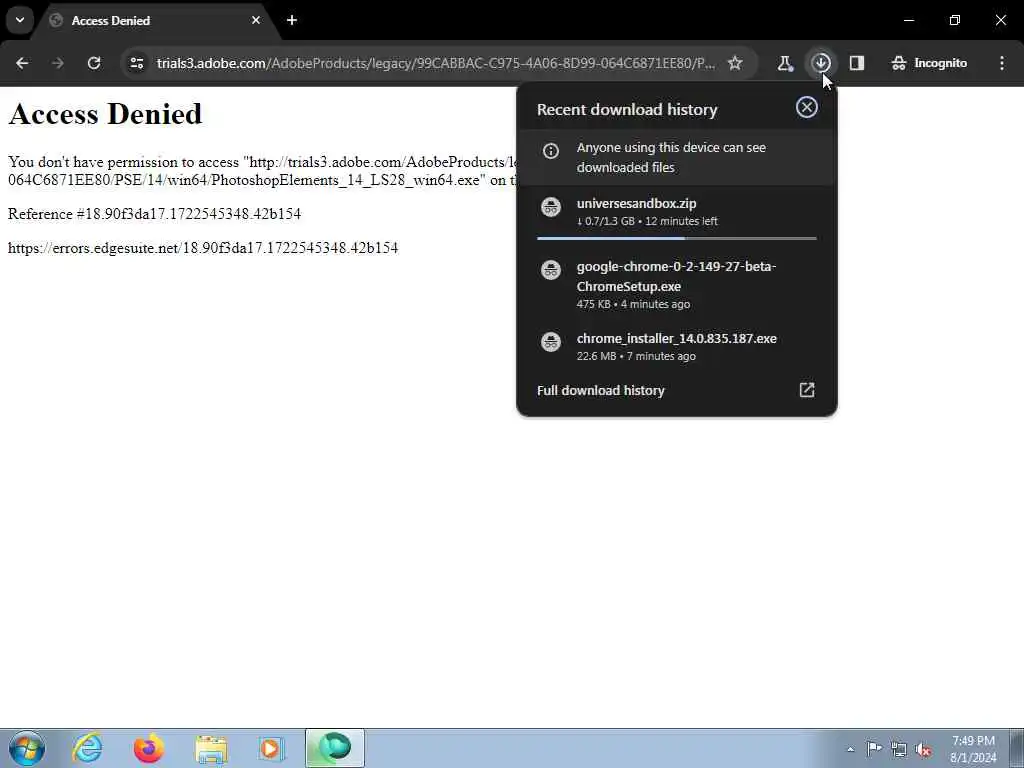Open network status tray icon
This screenshot has width=1024, height=768.
pyautogui.click(x=899, y=749)
